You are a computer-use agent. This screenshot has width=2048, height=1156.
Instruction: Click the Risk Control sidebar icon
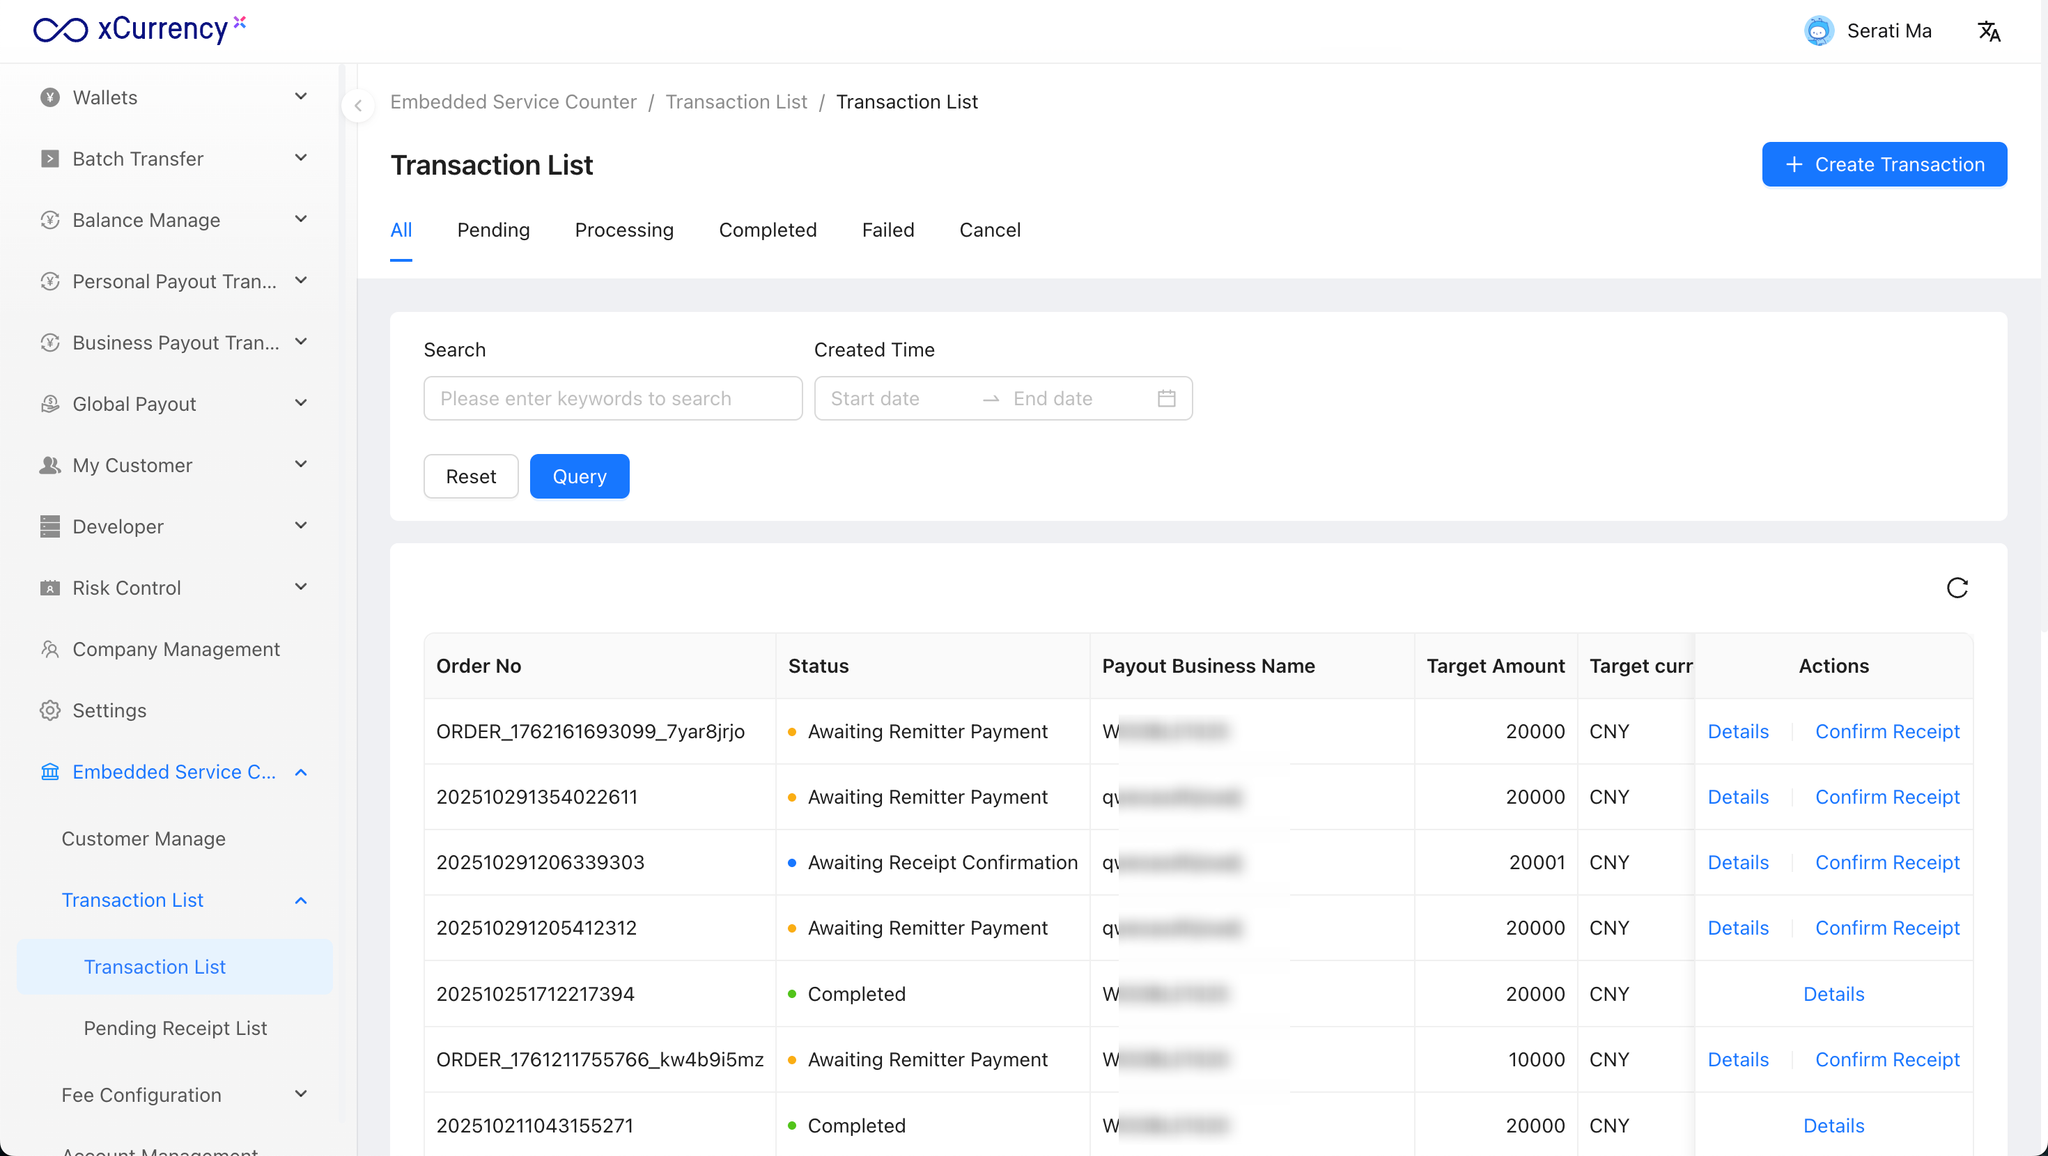pyautogui.click(x=50, y=588)
